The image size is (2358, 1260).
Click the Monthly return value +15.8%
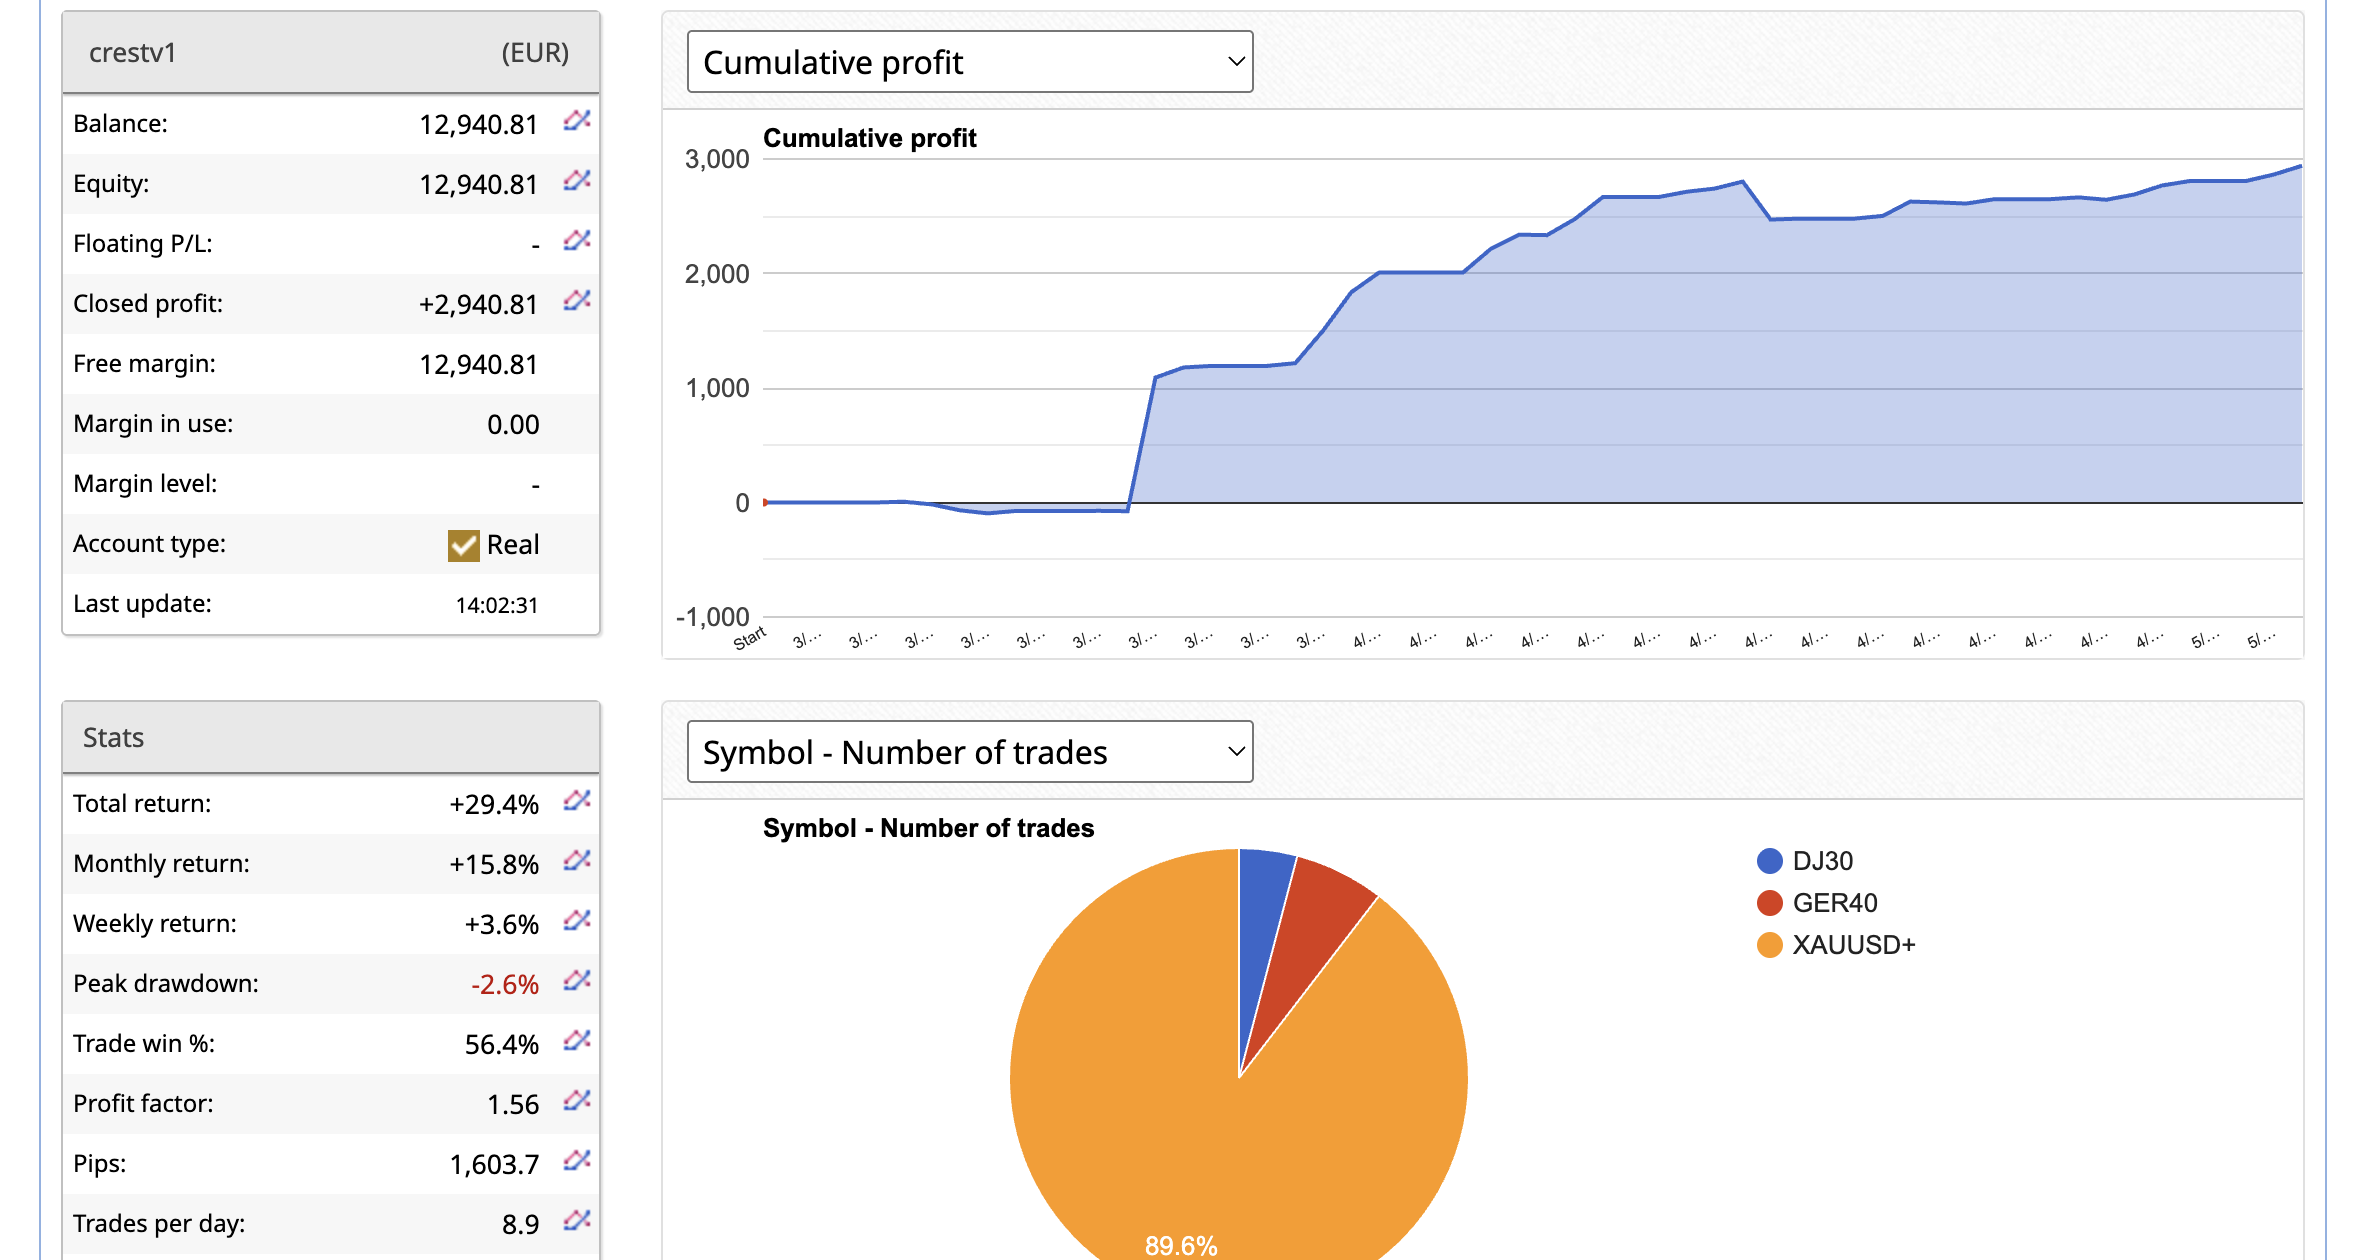(x=494, y=864)
